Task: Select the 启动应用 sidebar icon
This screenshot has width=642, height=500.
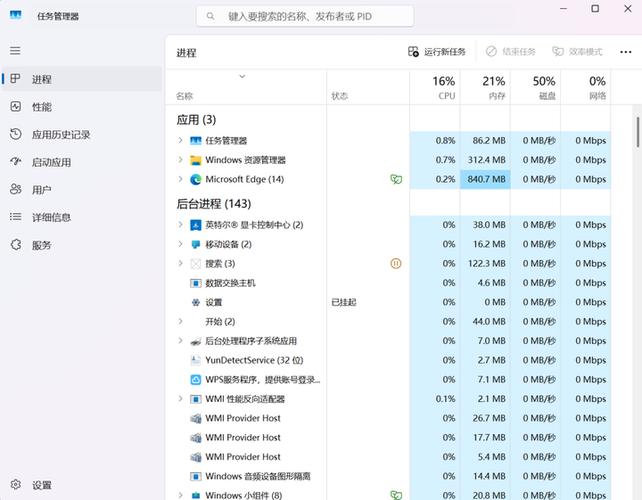Action: 16,162
